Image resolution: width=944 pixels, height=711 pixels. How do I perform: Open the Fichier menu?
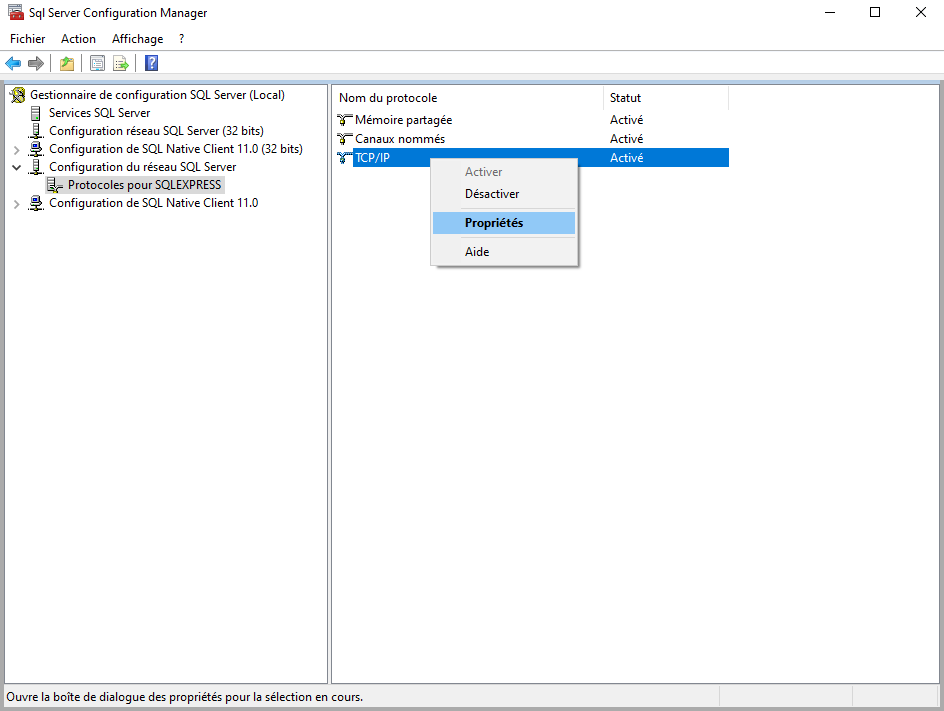point(28,39)
